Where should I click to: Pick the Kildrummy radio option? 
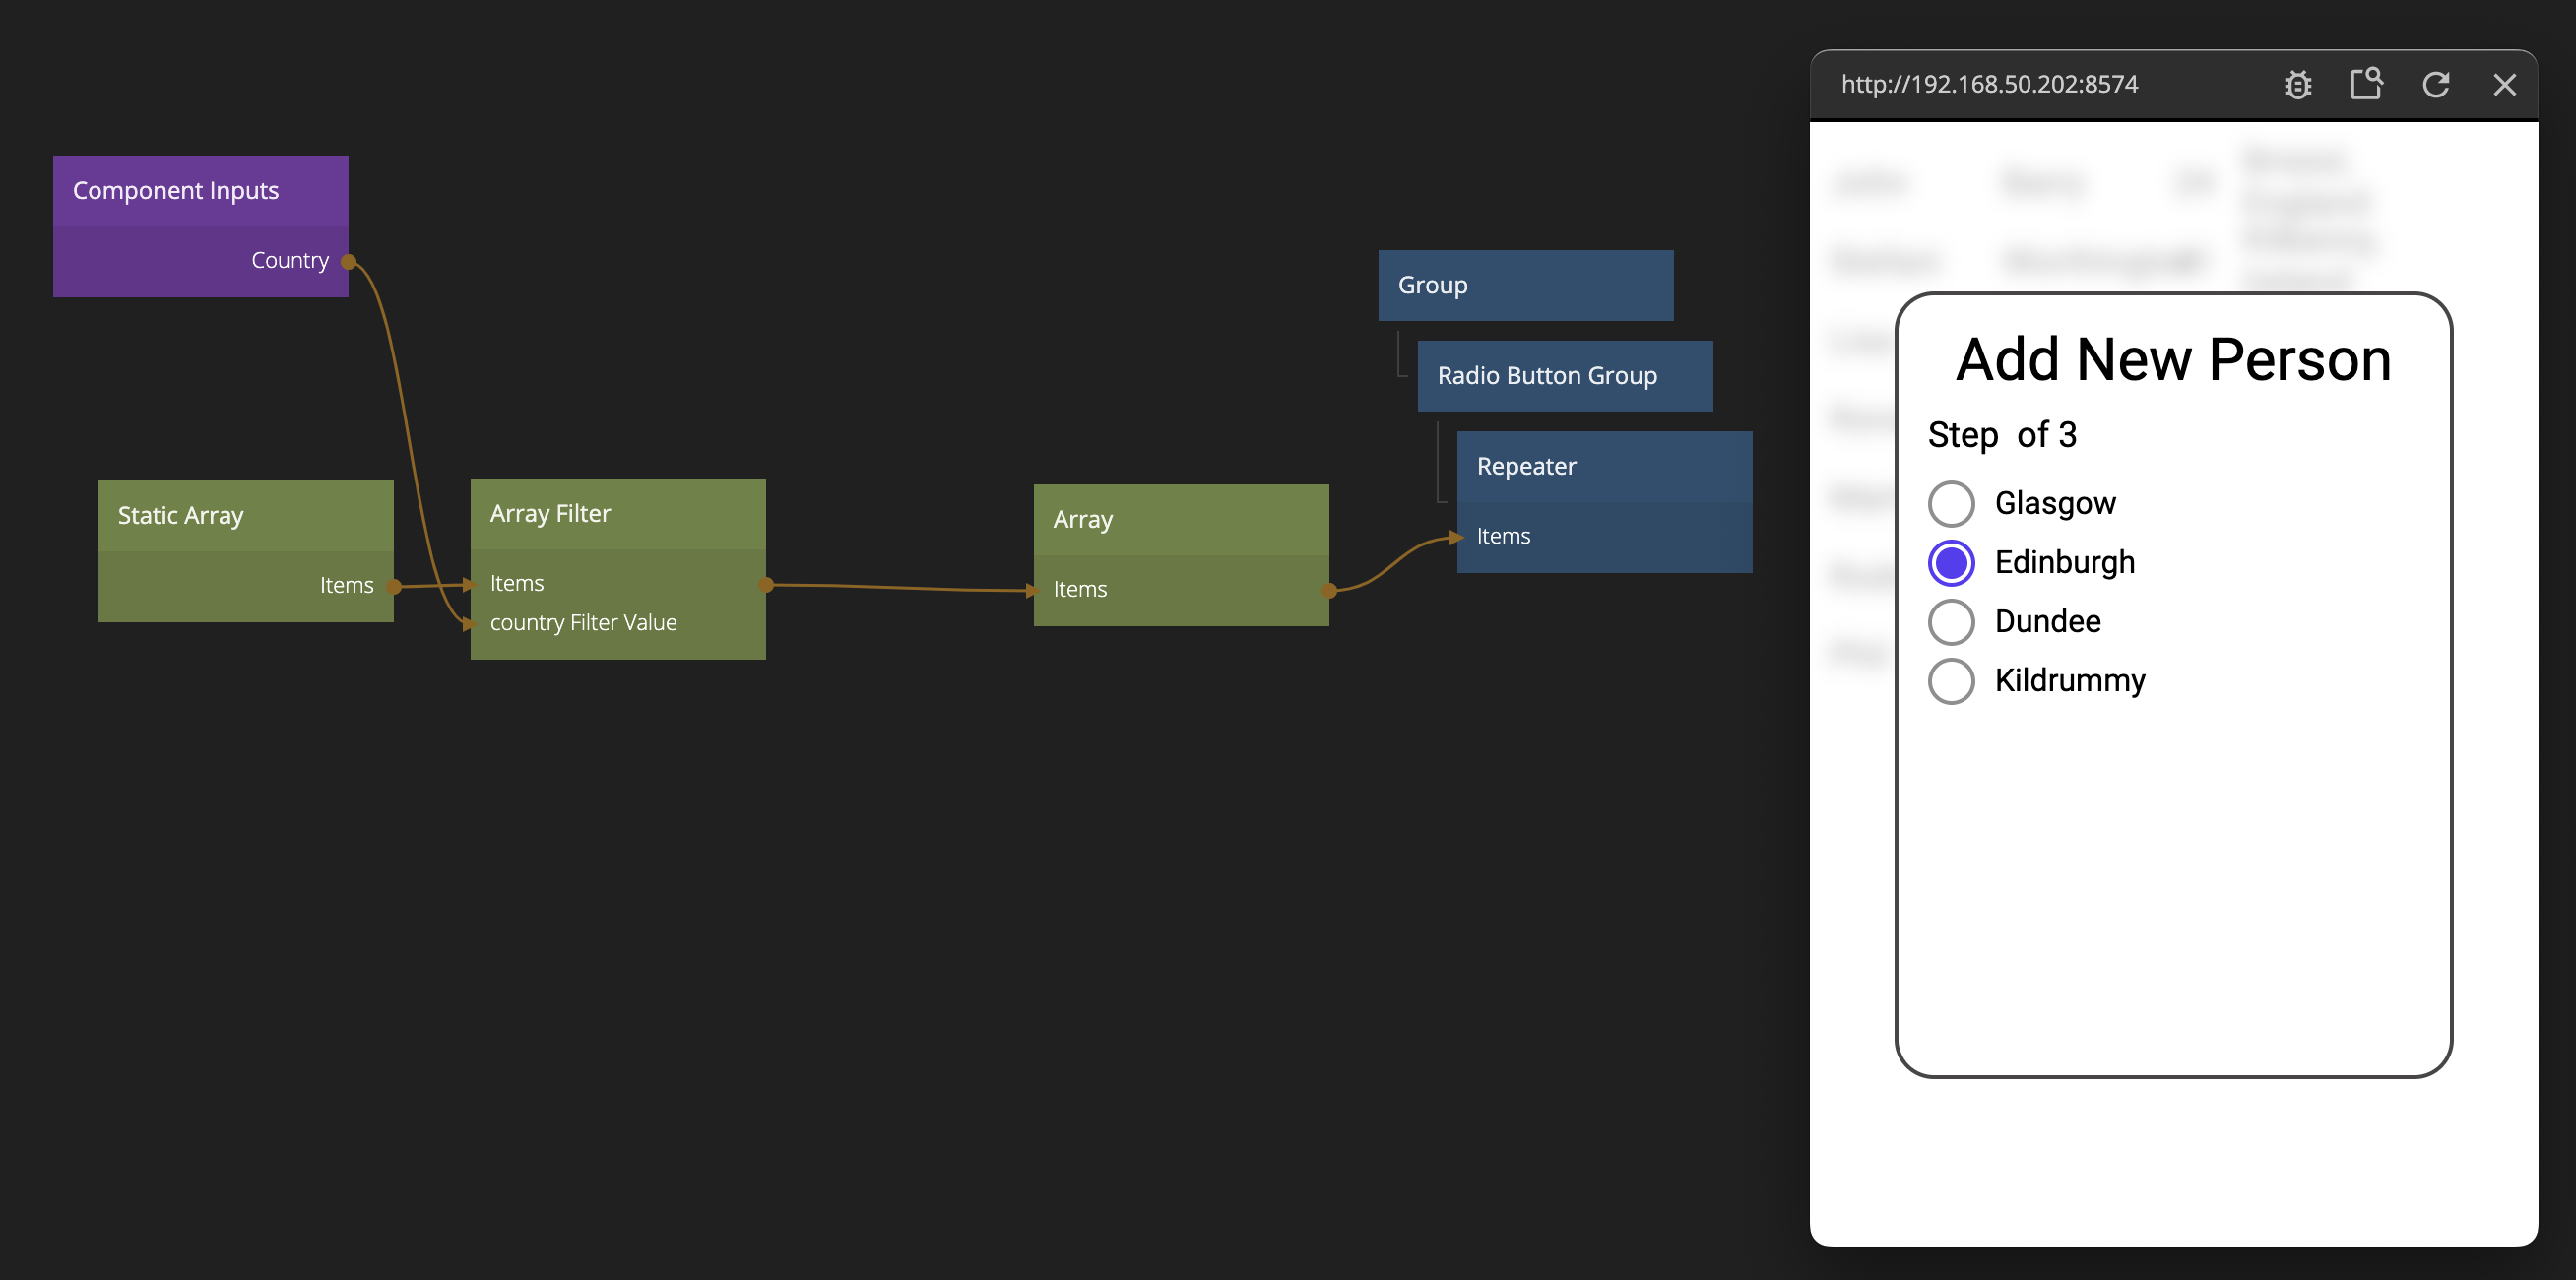(x=1950, y=681)
